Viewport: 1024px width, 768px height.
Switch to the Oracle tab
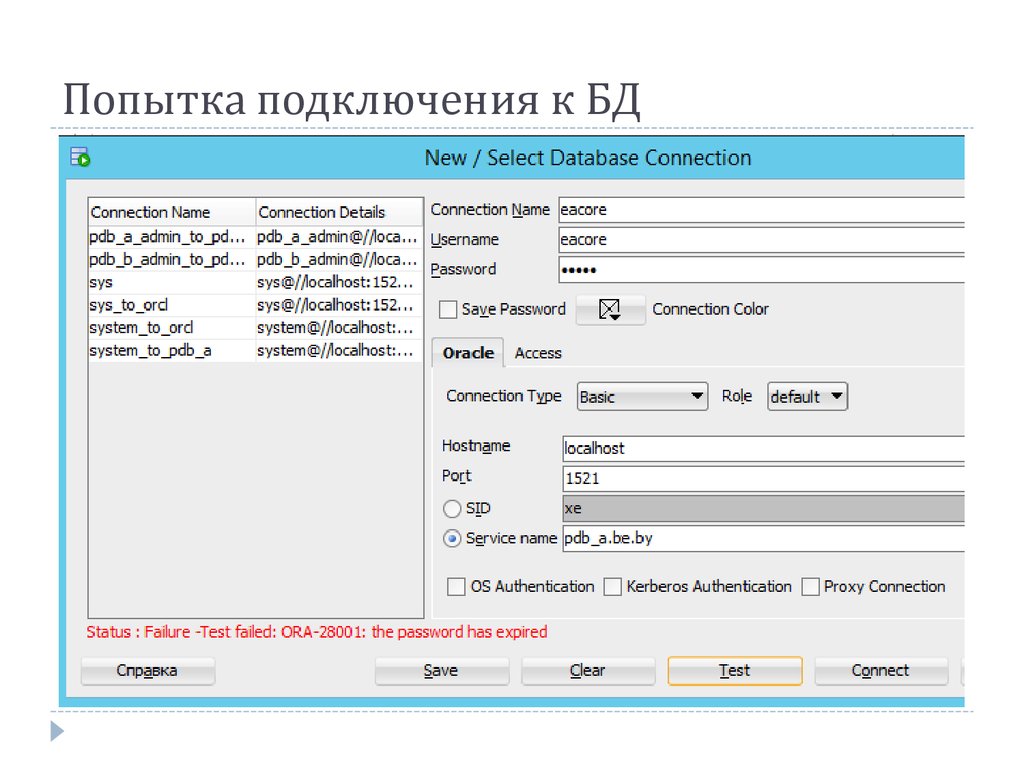click(x=468, y=353)
